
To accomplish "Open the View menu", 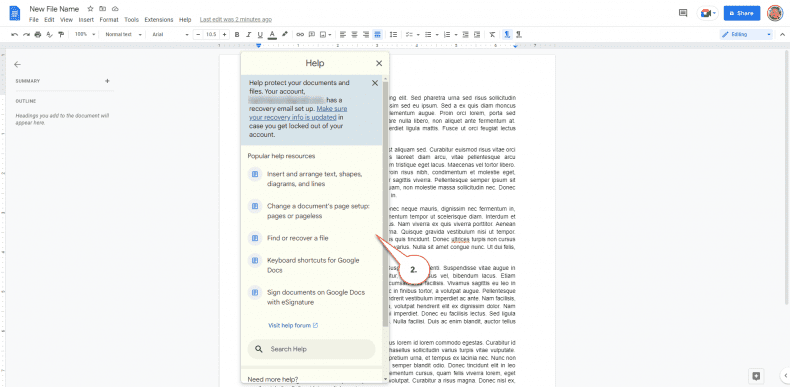I will click(67, 20).
